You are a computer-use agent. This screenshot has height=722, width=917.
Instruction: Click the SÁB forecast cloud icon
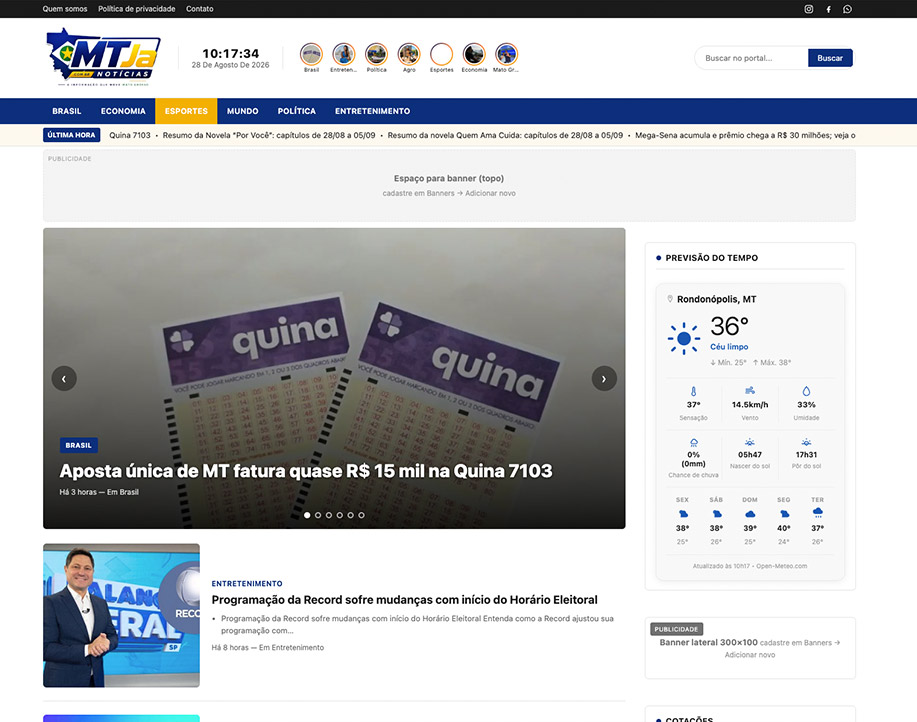tap(716, 514)
